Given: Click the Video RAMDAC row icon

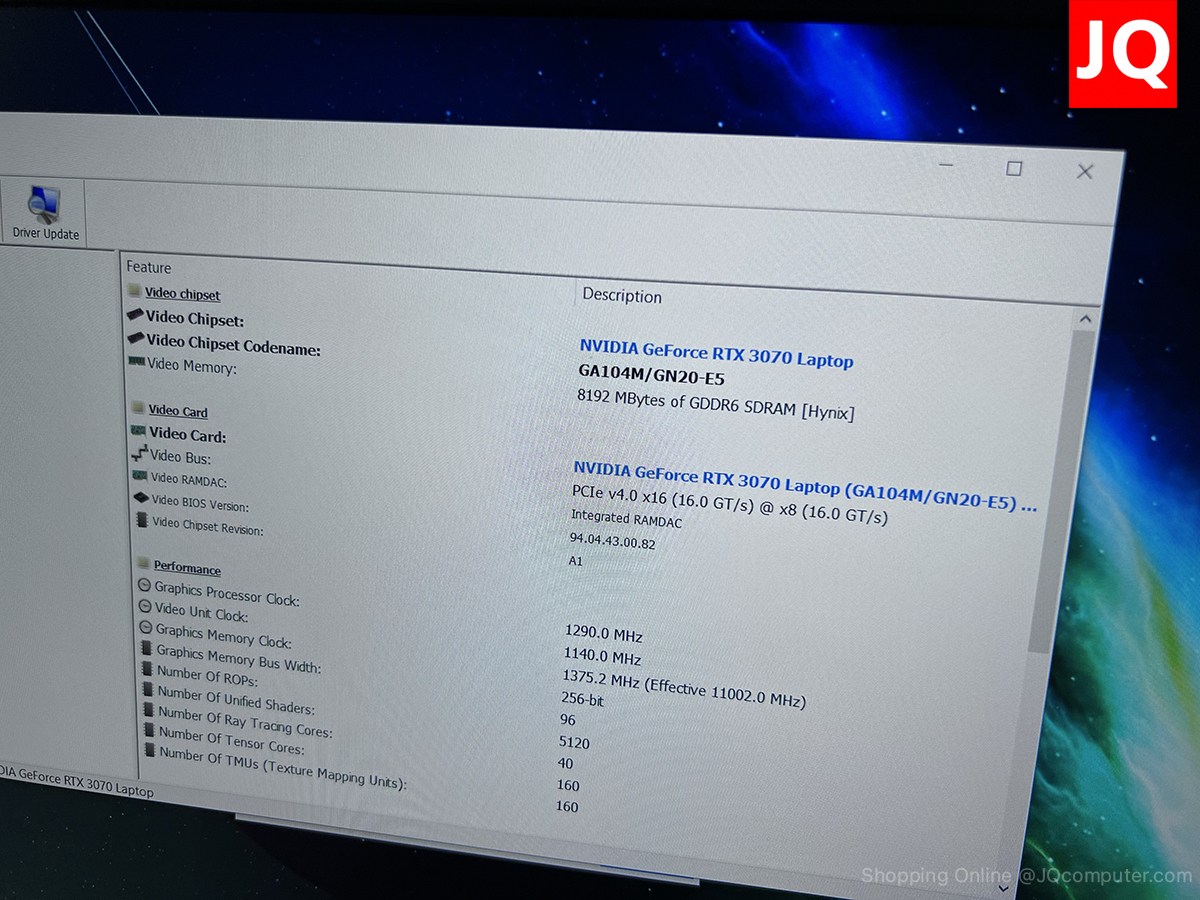Looking at the screenshot, I should 141,476.
